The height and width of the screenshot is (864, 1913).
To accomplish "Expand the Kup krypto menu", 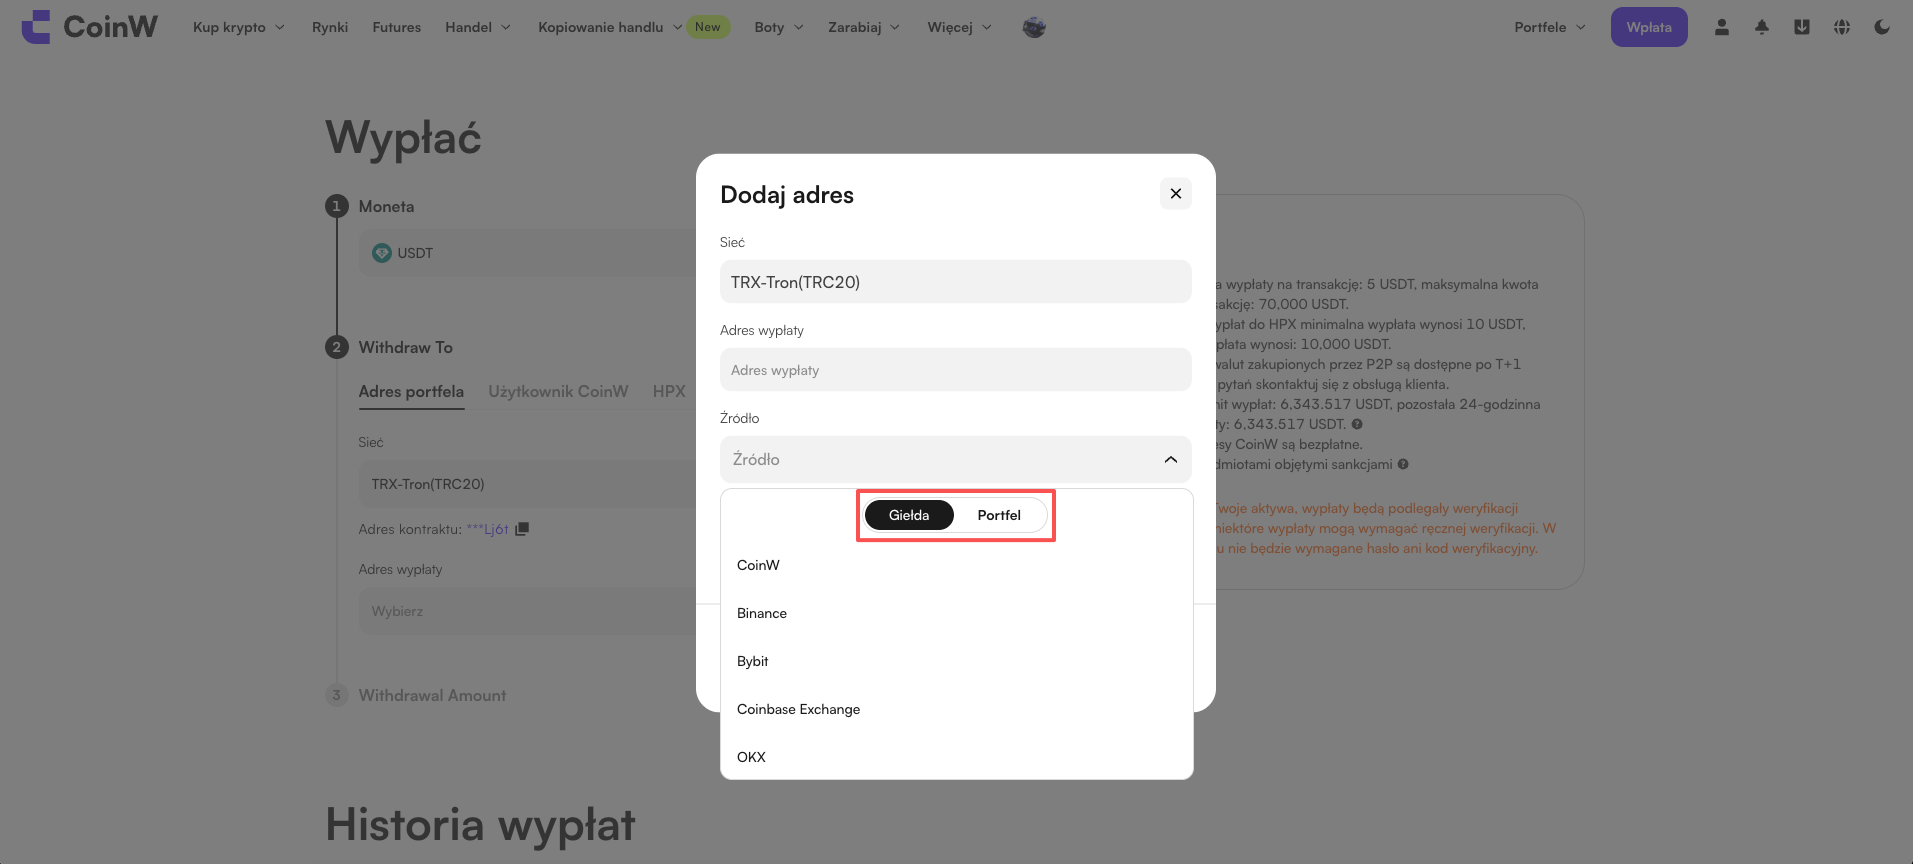I will pyautogui.click(x=239, y=27).
